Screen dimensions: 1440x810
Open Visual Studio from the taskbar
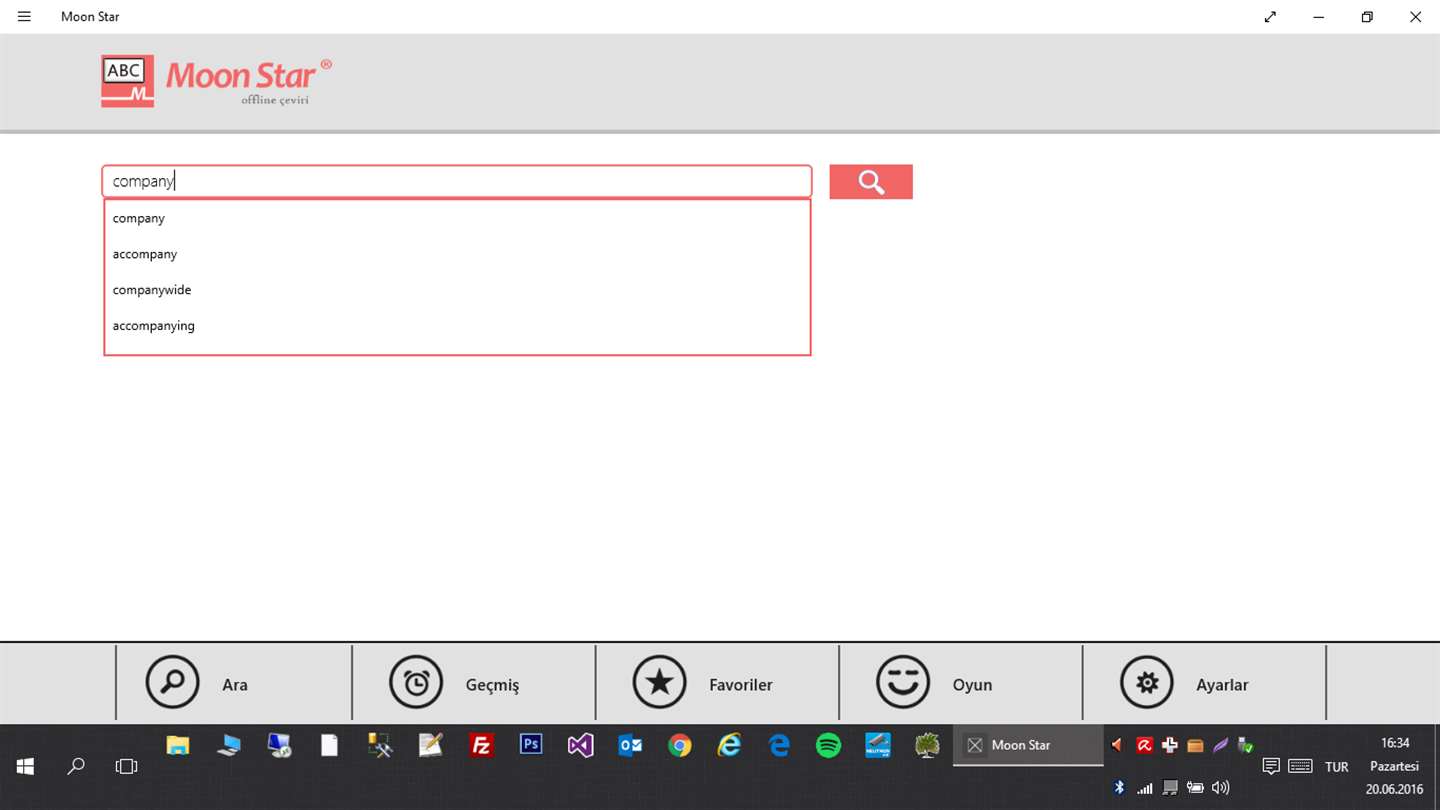pyautogui.click(x=580, y=745)
